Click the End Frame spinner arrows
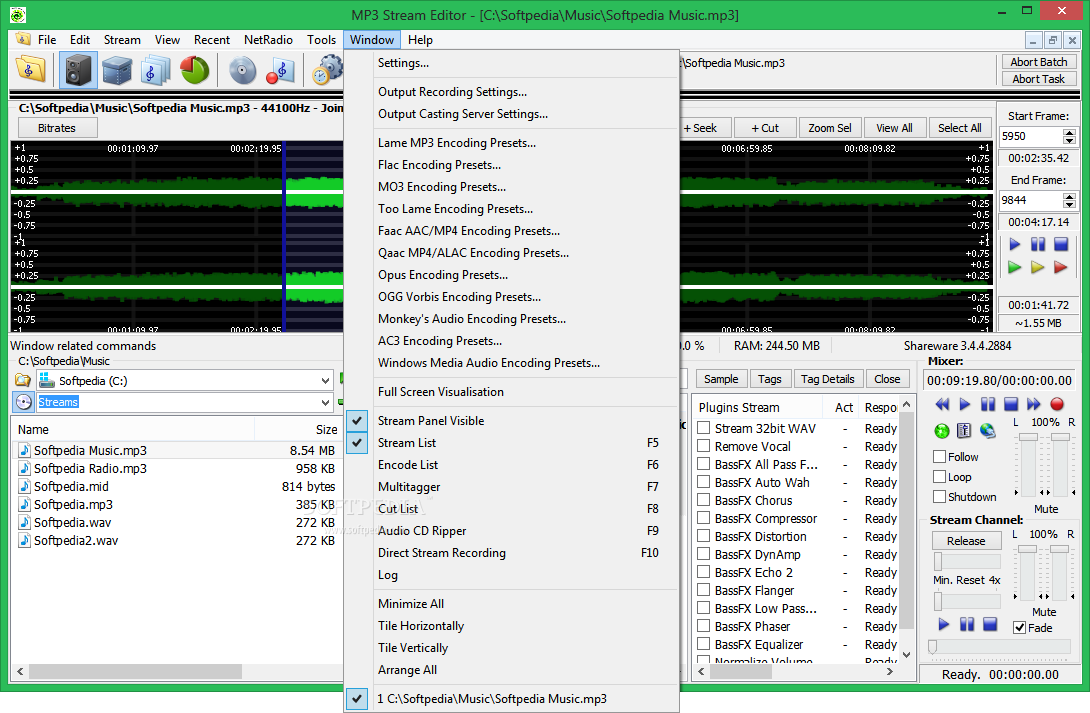 coord(1069,200)
